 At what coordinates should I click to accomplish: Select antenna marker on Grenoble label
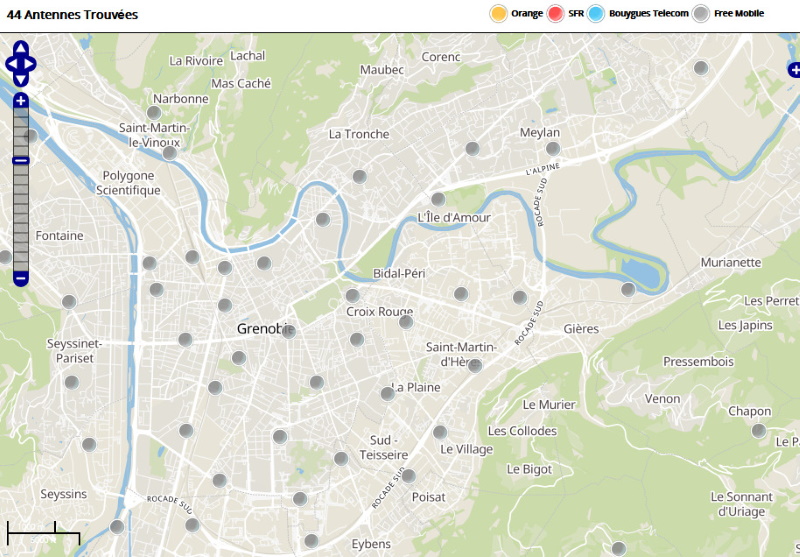[289, 332]
